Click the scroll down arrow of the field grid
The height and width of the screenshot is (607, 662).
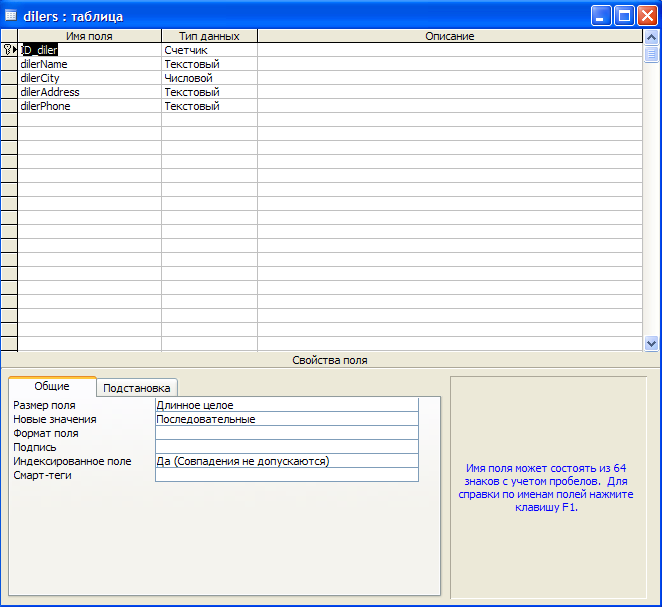[x=652, y=343]
